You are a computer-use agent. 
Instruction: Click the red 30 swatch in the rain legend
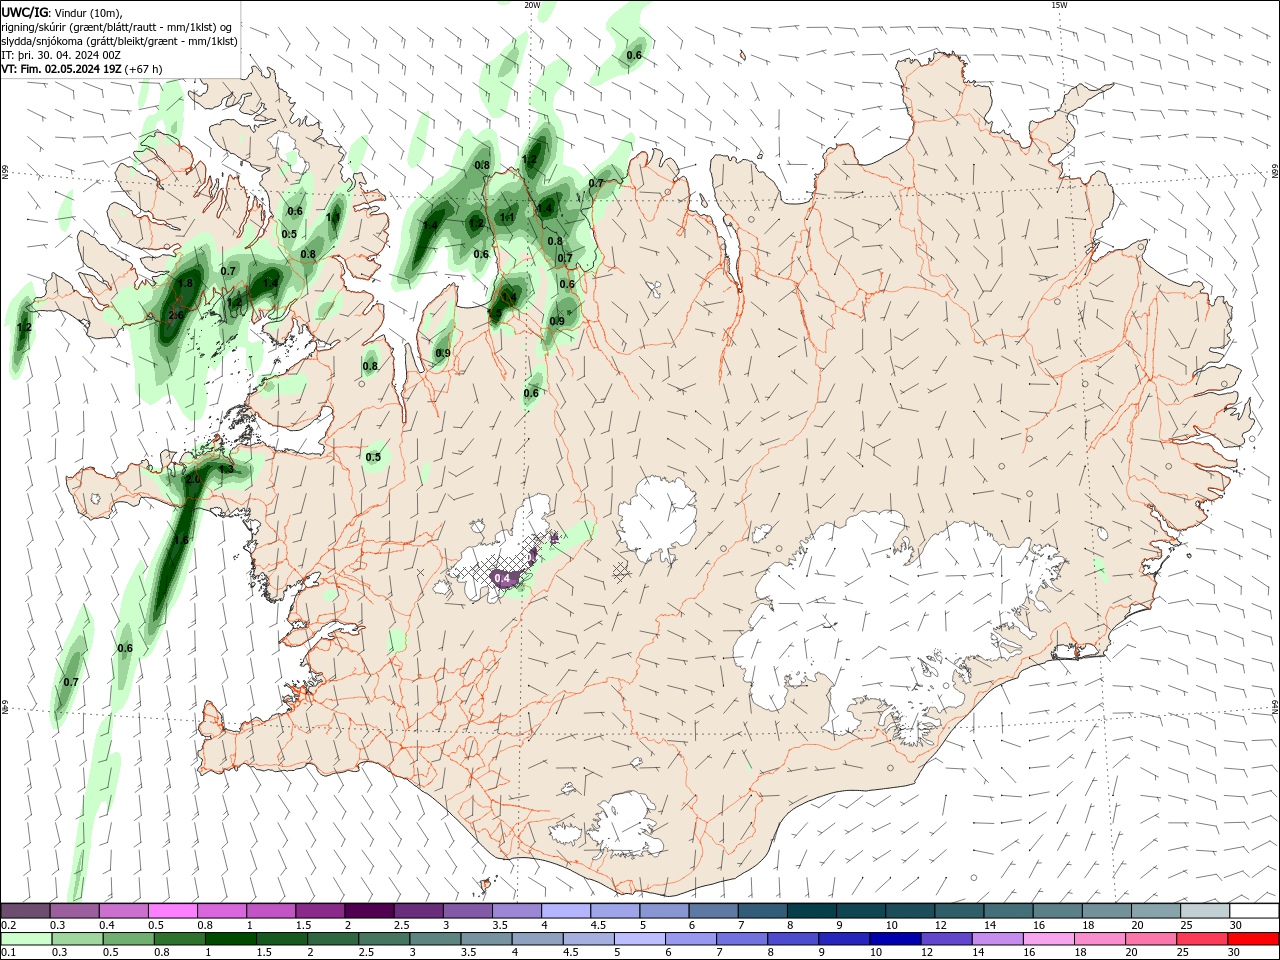(1254, 939)
